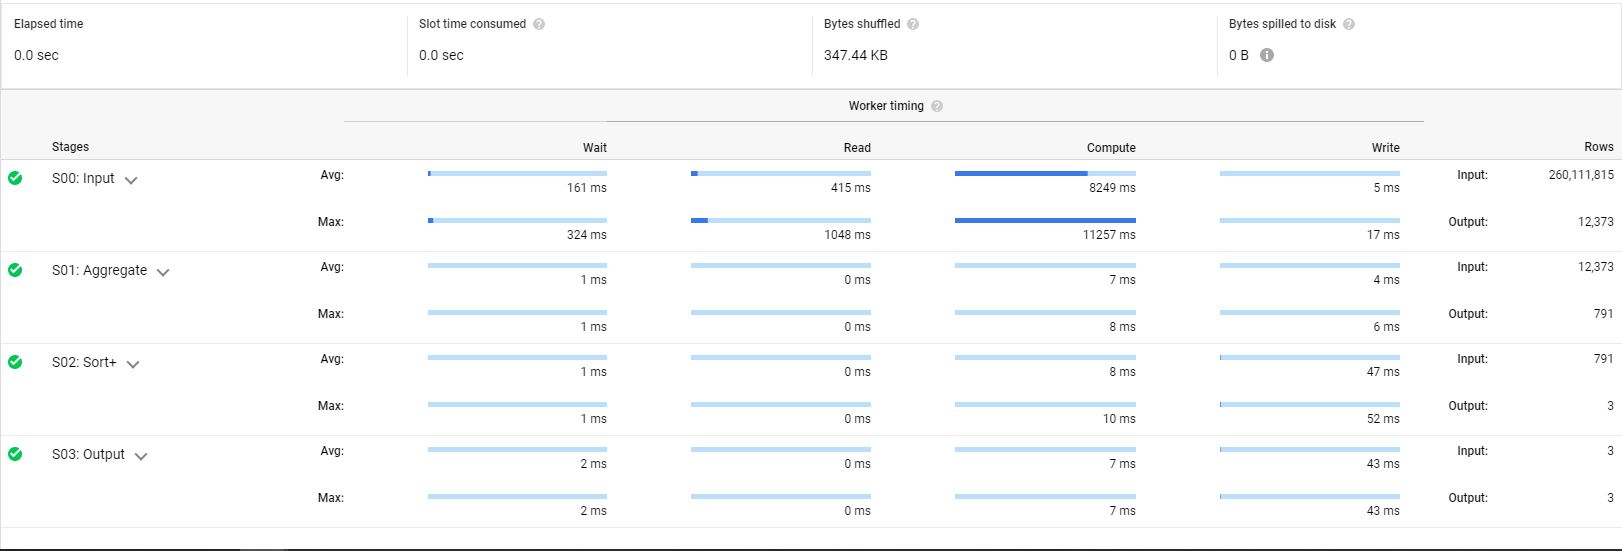Expand the S03: Output stage chevron

pyautogui.click(x=141, y=456)
